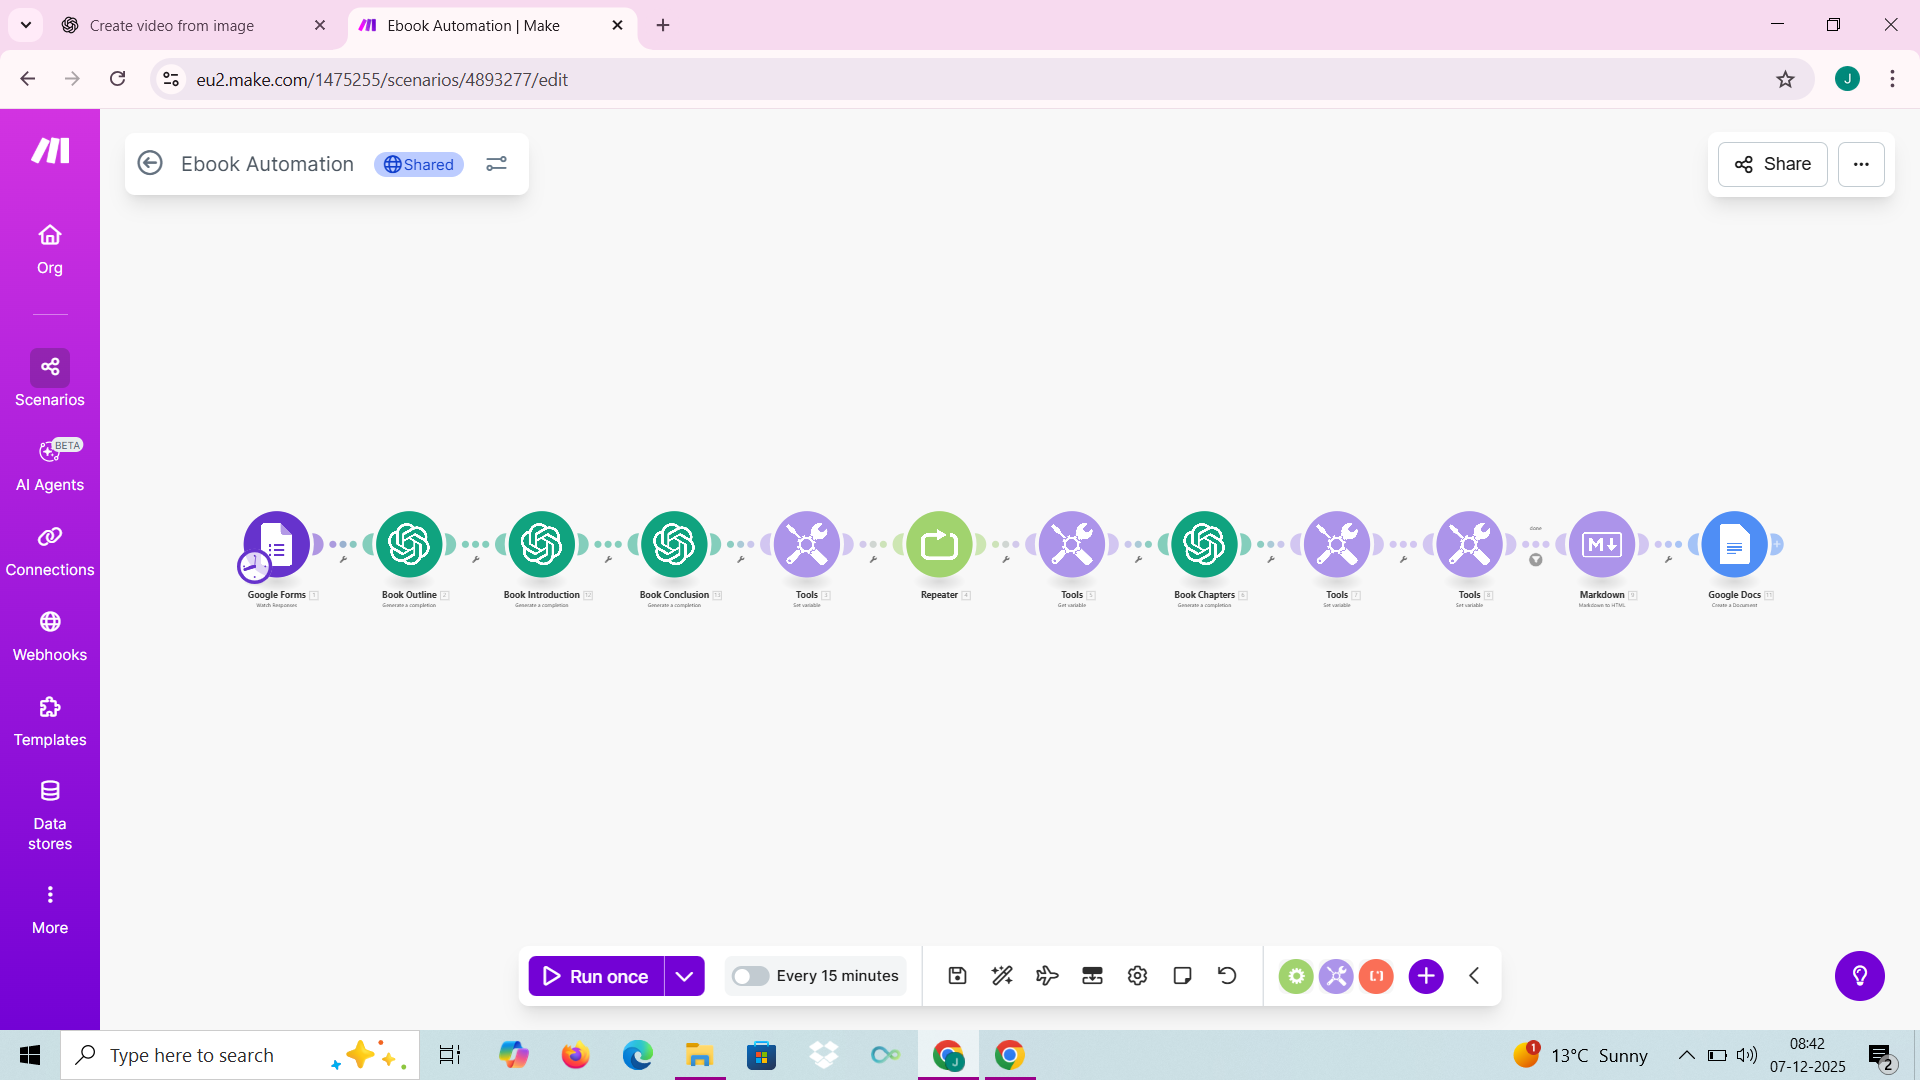Click the auto-align magic wand icon

click(1002, 975)
